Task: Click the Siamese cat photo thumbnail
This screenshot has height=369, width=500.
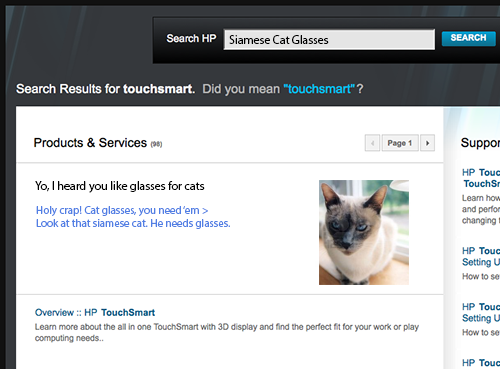Action: [364, 232]
